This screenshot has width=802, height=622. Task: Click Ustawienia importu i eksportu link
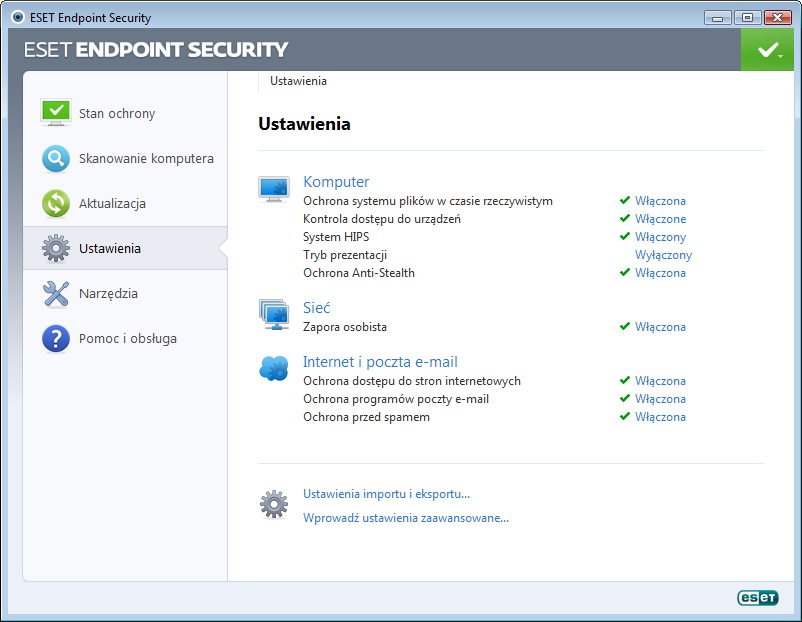coord(386,494)
